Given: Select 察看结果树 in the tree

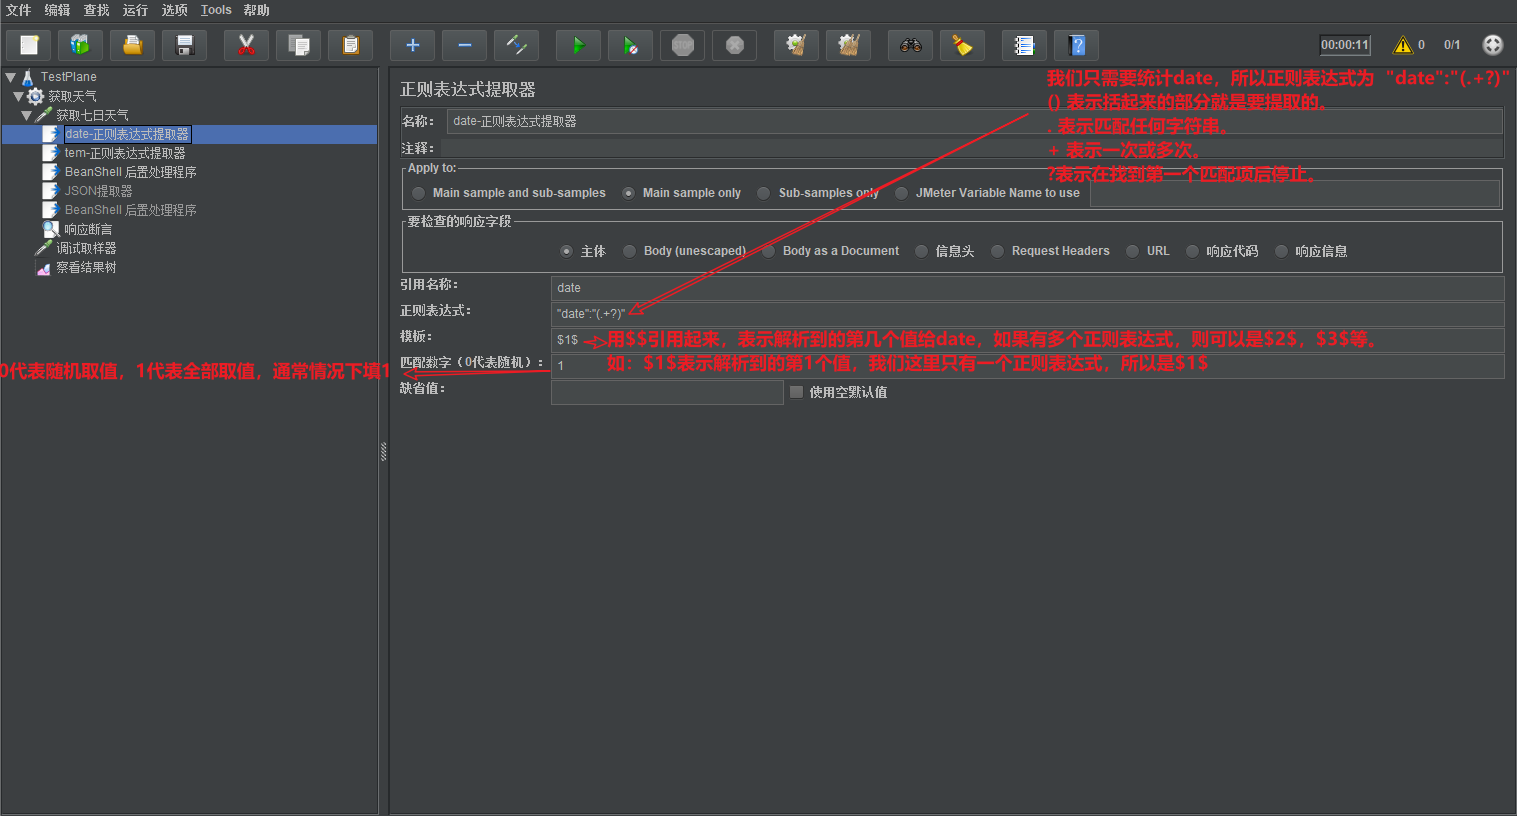Looking at the screenshot, I should pyautogui.click(x=86, y=267).
